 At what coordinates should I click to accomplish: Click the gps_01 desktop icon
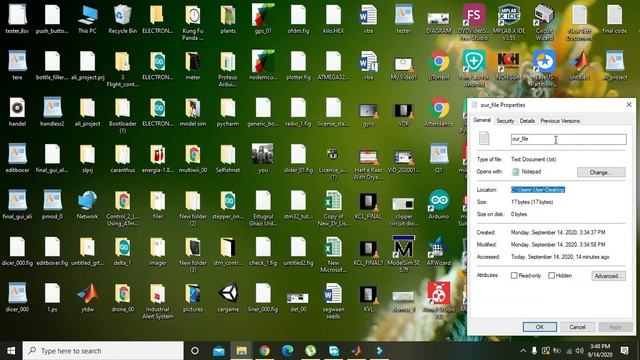263,19
